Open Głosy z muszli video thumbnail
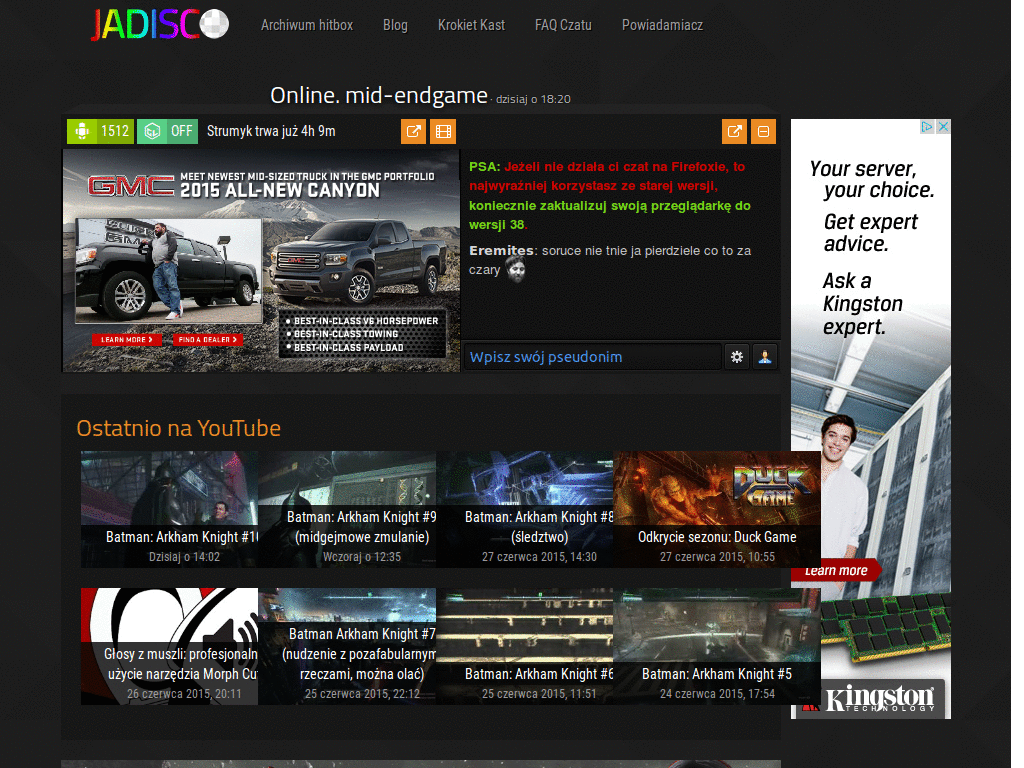Viewport: 1024px width, 768px height. pyautogui.click(x=170, y=647)
